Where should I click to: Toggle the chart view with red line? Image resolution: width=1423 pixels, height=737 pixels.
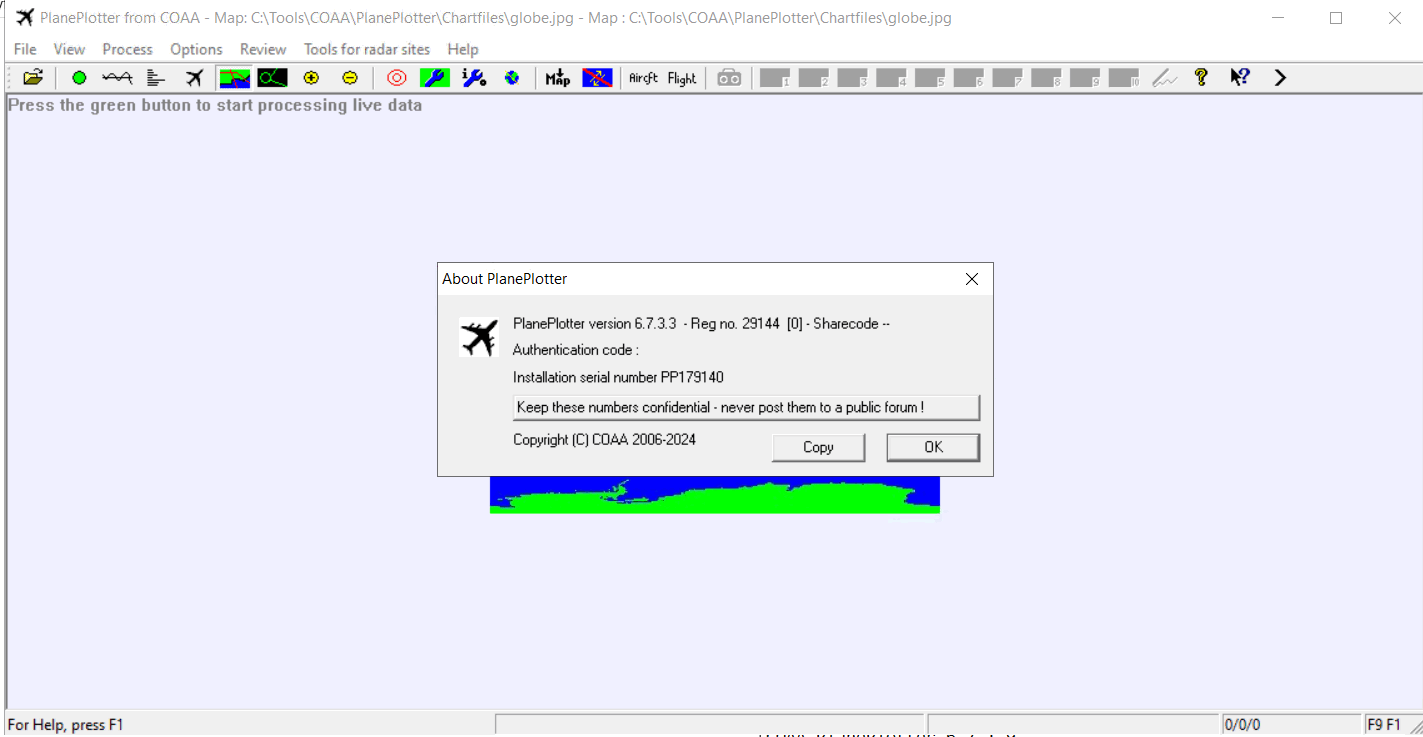click(x=235, y=78)
